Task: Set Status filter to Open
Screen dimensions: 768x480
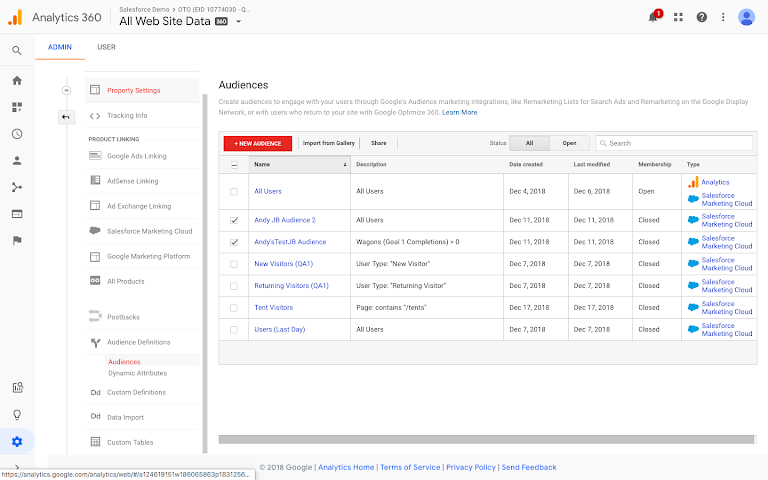Action: [x=569, y=143]
